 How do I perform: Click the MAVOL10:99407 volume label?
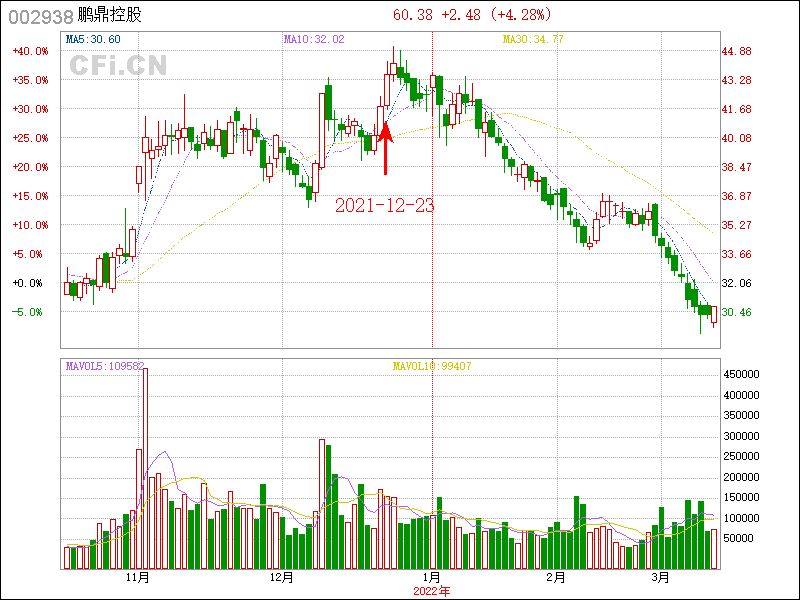point(432,366)
